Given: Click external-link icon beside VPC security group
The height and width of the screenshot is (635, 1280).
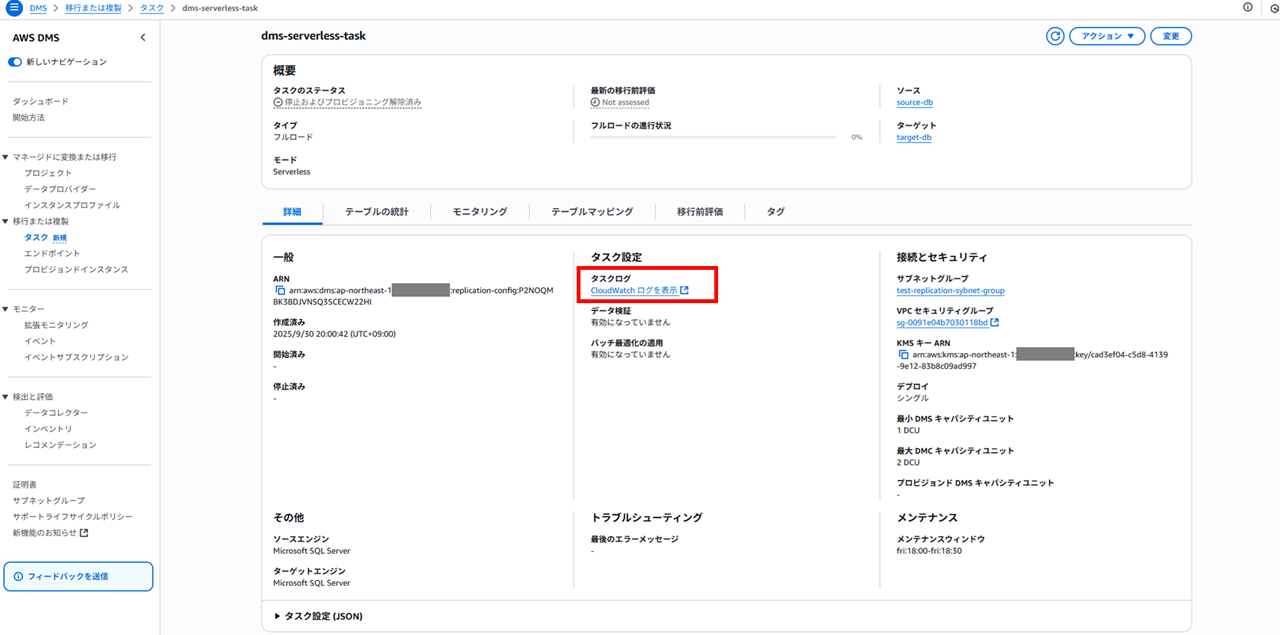Looking at the screenshot, I should pyautogui.click(x=995, y=323).
